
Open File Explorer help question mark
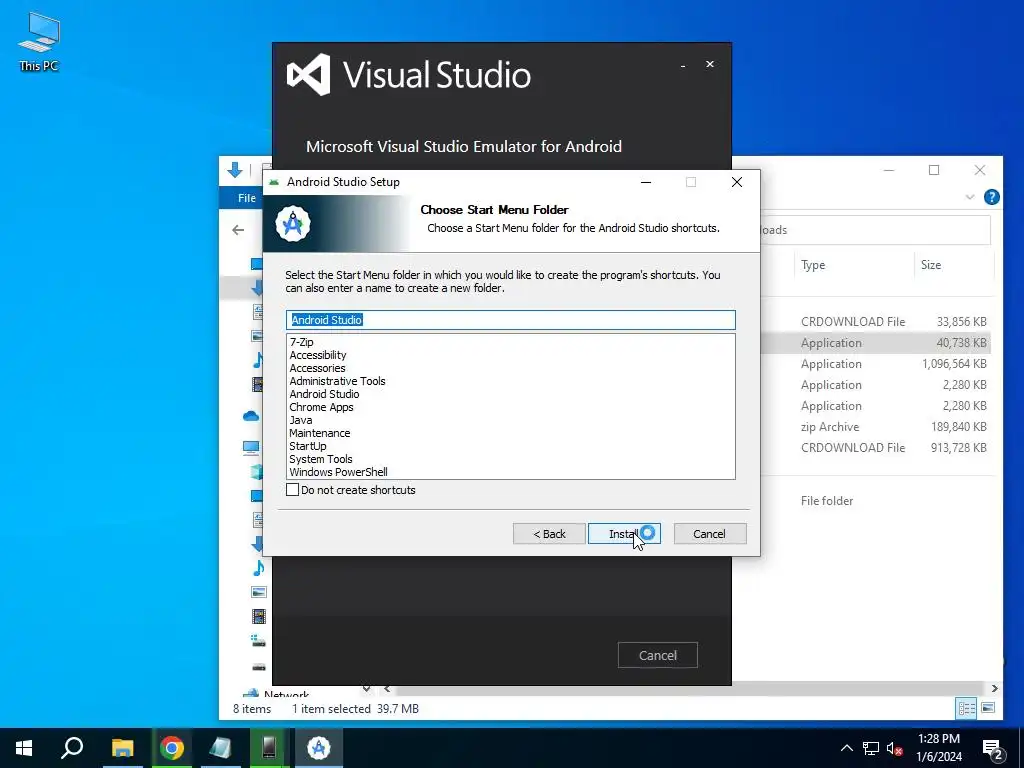click(991, 197)
